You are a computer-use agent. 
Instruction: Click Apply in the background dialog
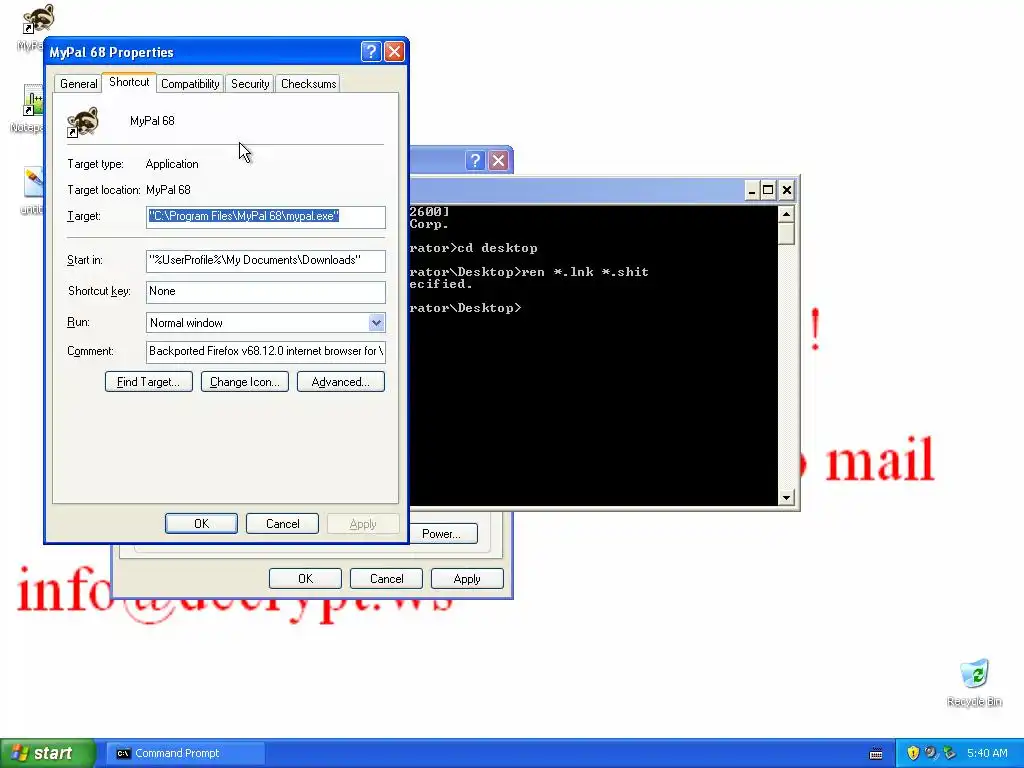(467, 579)
